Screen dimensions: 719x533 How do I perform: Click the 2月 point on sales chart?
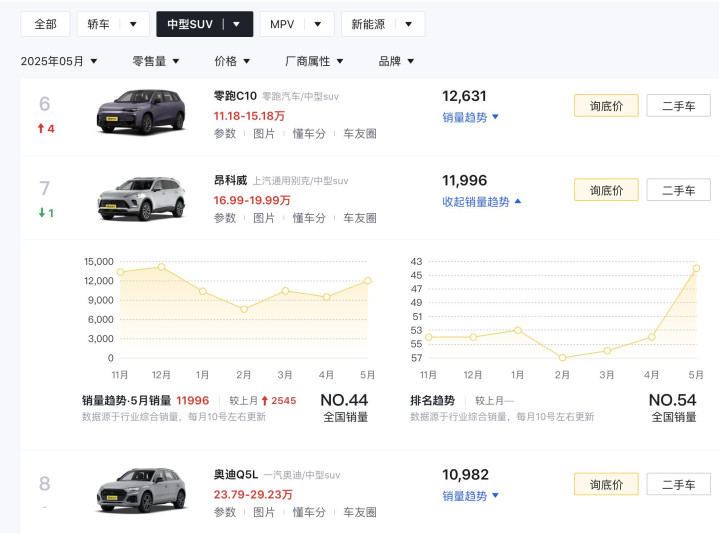244,309
